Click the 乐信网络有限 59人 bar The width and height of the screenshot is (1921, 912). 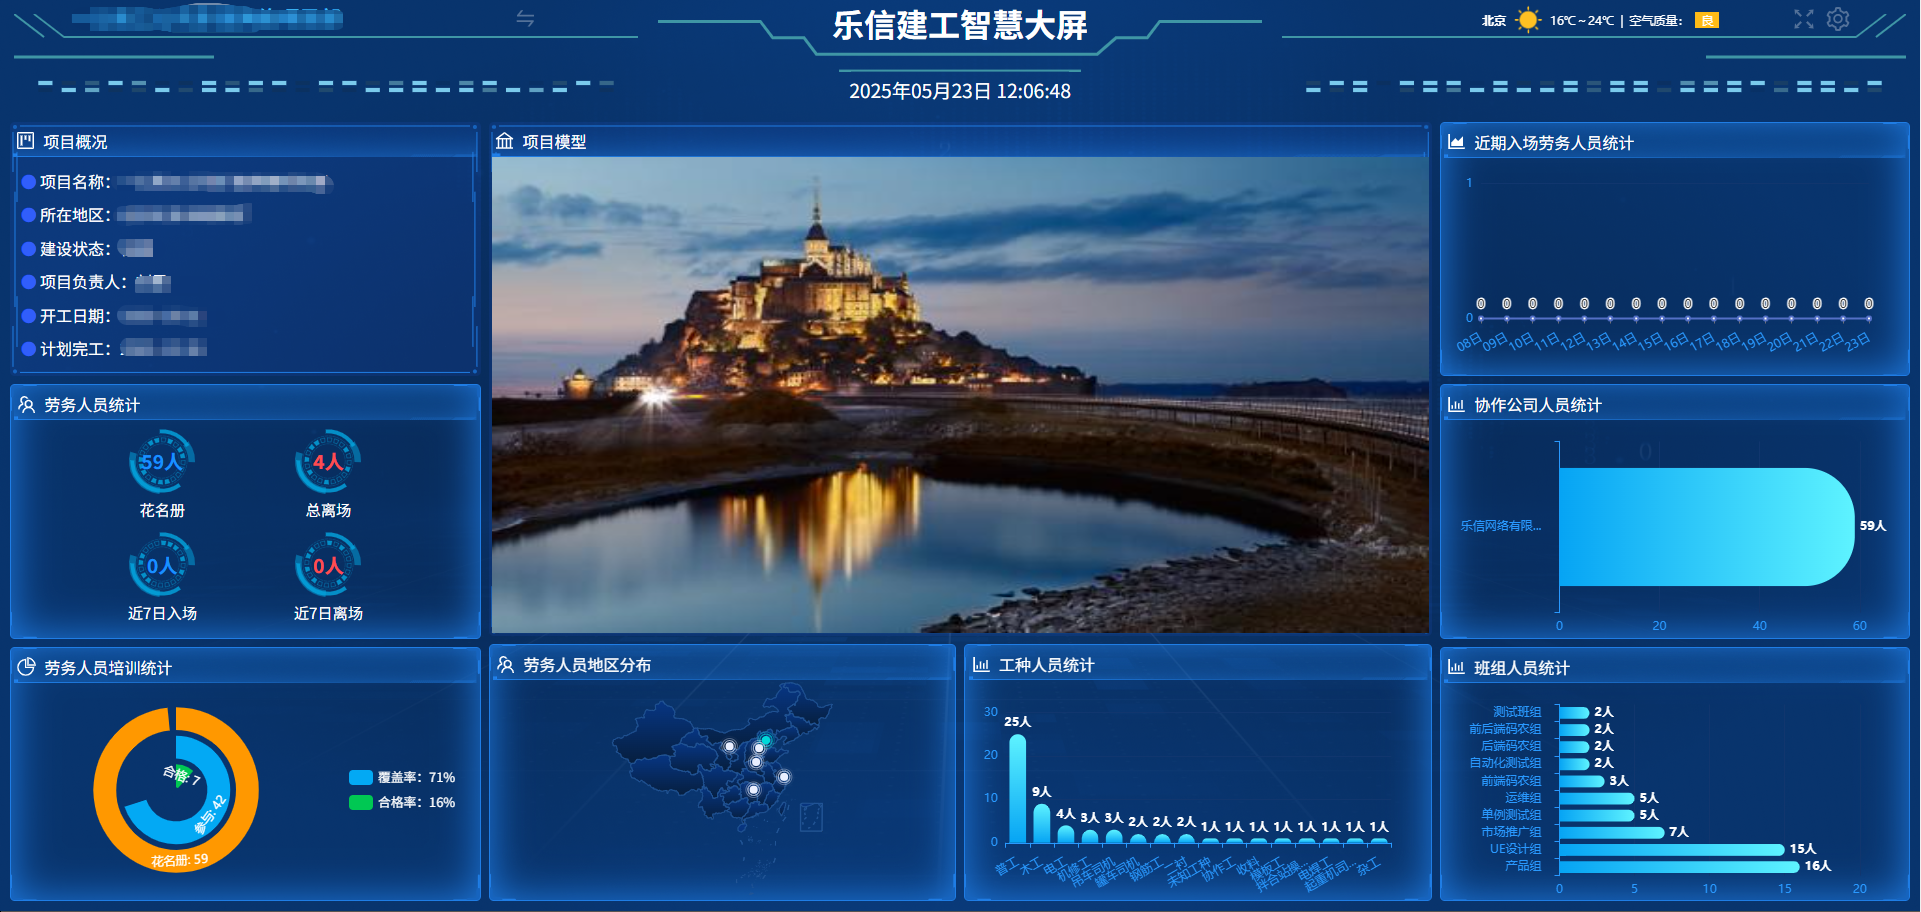tap(1704, 526)
